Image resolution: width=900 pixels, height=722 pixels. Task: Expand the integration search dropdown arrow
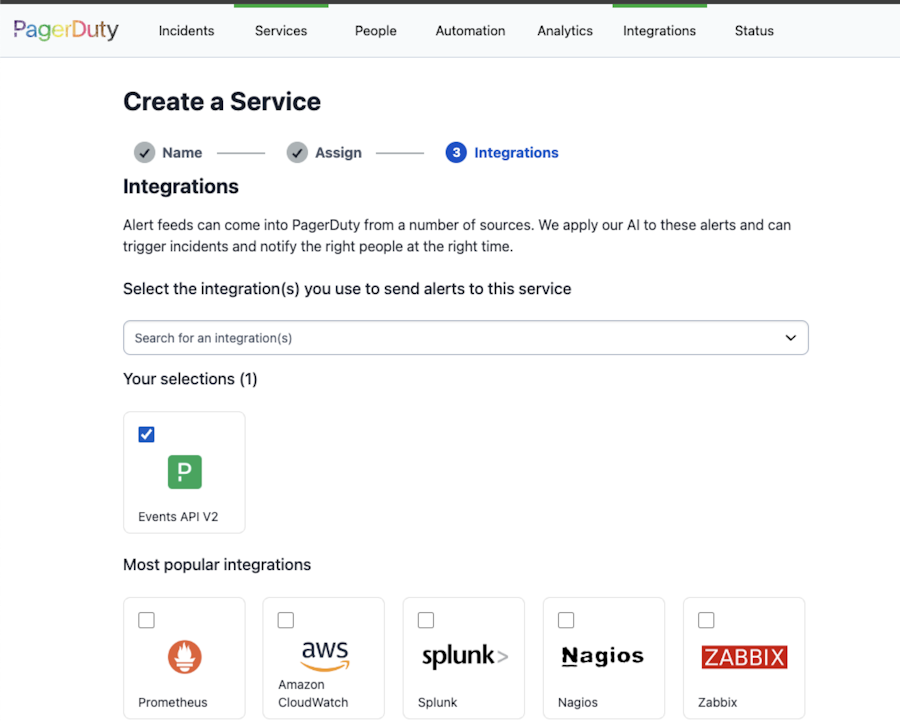[790, 337]
